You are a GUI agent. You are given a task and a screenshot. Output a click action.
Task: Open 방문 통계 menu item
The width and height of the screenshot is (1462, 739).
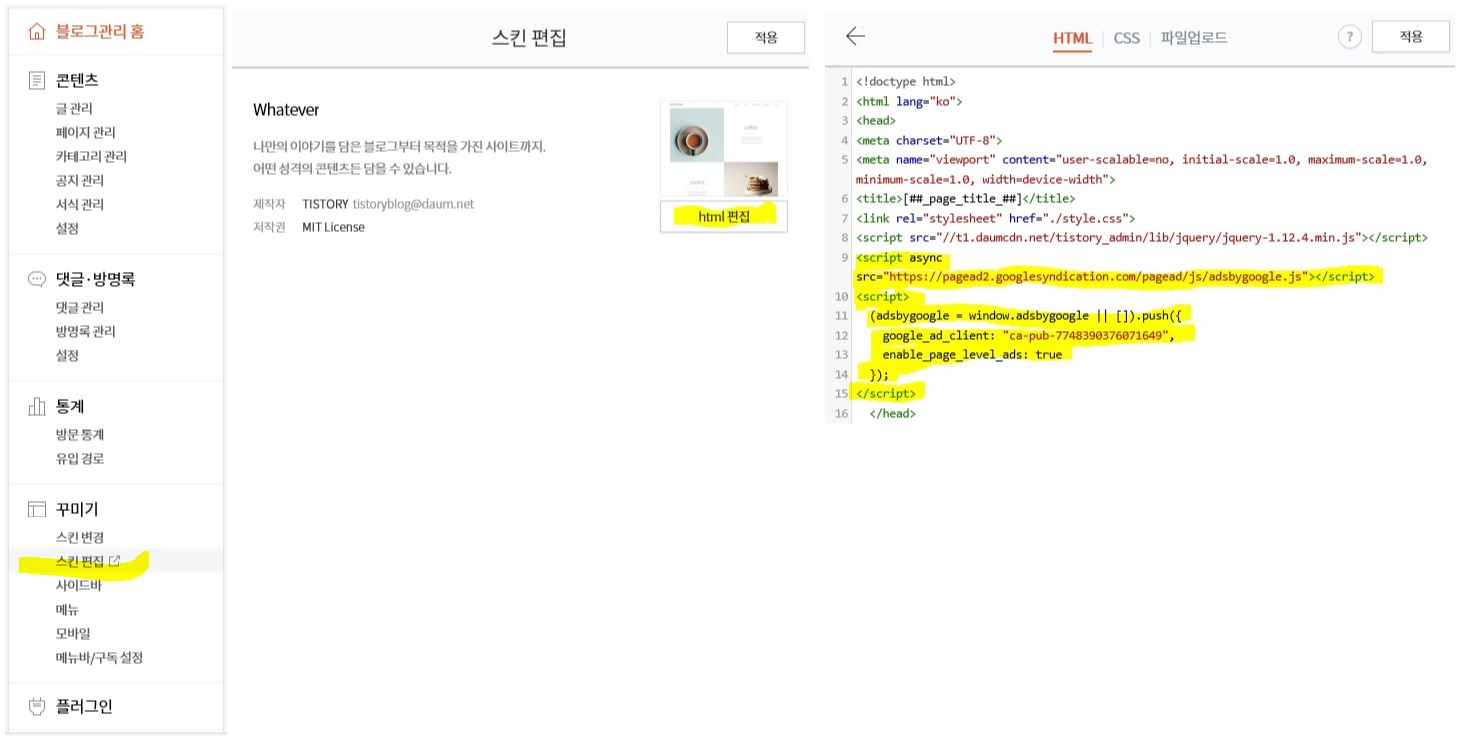pyautogui.click(x=80, y=434)
